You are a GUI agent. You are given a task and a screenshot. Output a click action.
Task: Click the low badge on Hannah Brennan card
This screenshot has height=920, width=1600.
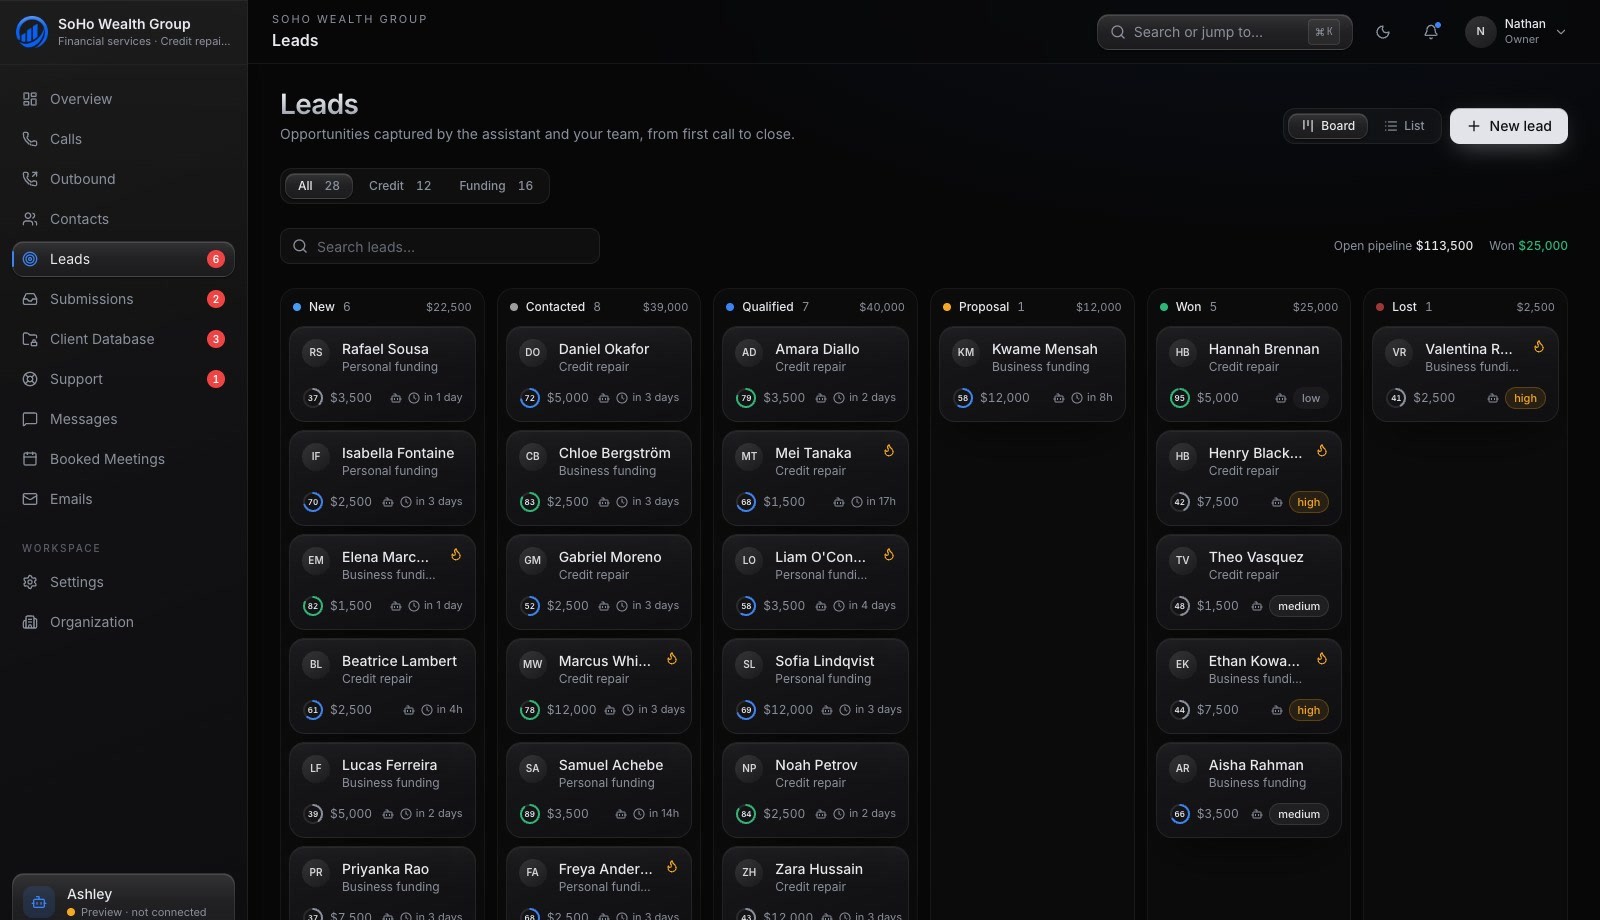click(x=1310, y=398)
